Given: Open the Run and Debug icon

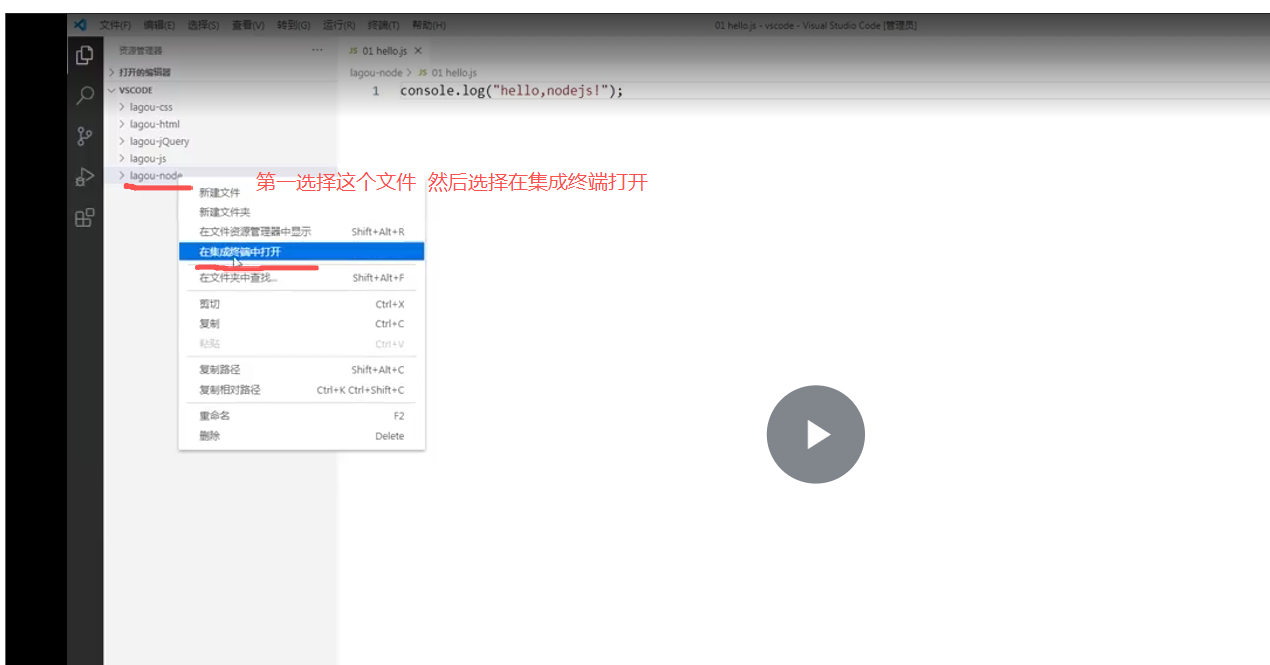Looking at the screenshot, I should [x=85, y=177].
